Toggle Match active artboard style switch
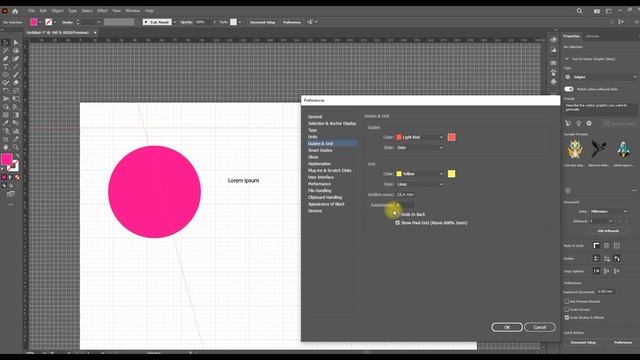640x360 pixels. coord(569,89)
